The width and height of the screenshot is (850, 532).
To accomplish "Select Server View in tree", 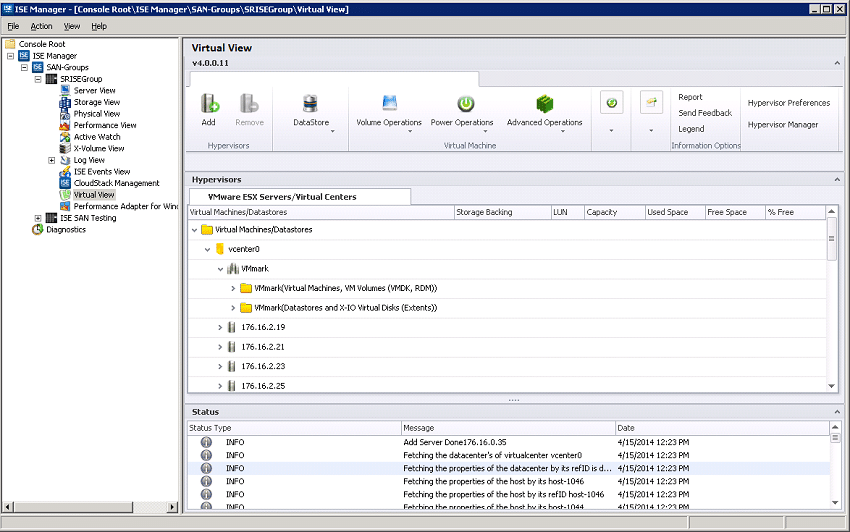I will (94, 91).
